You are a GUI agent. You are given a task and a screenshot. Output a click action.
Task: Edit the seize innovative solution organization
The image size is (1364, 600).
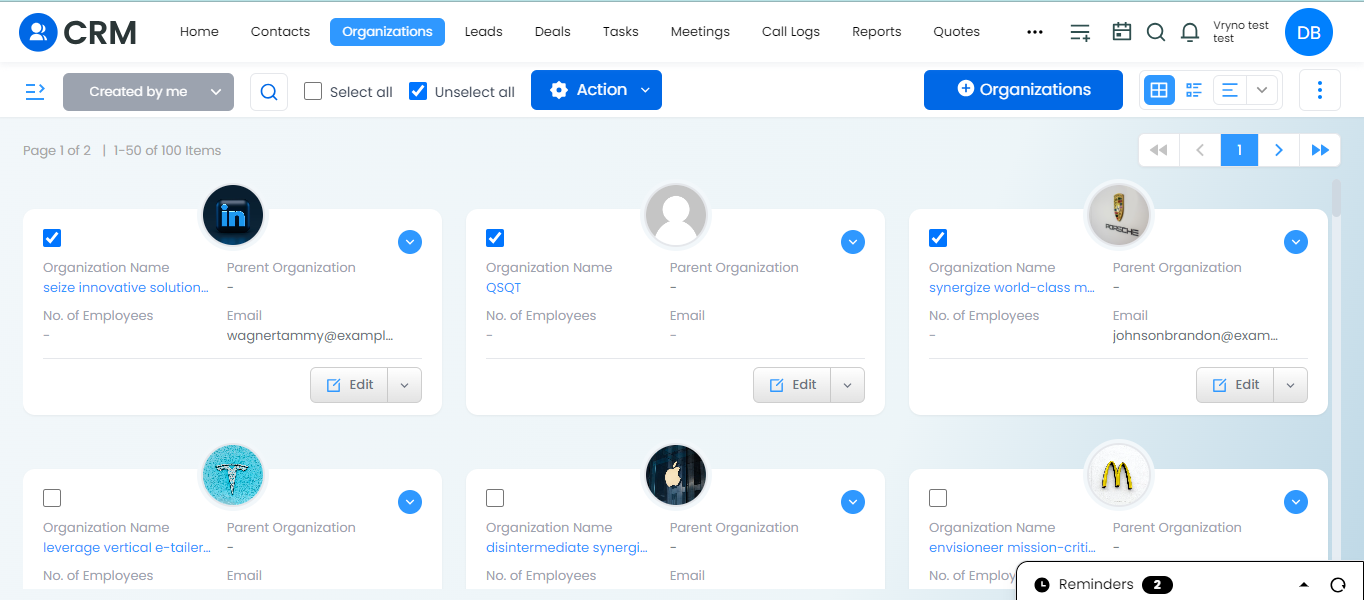349,385
